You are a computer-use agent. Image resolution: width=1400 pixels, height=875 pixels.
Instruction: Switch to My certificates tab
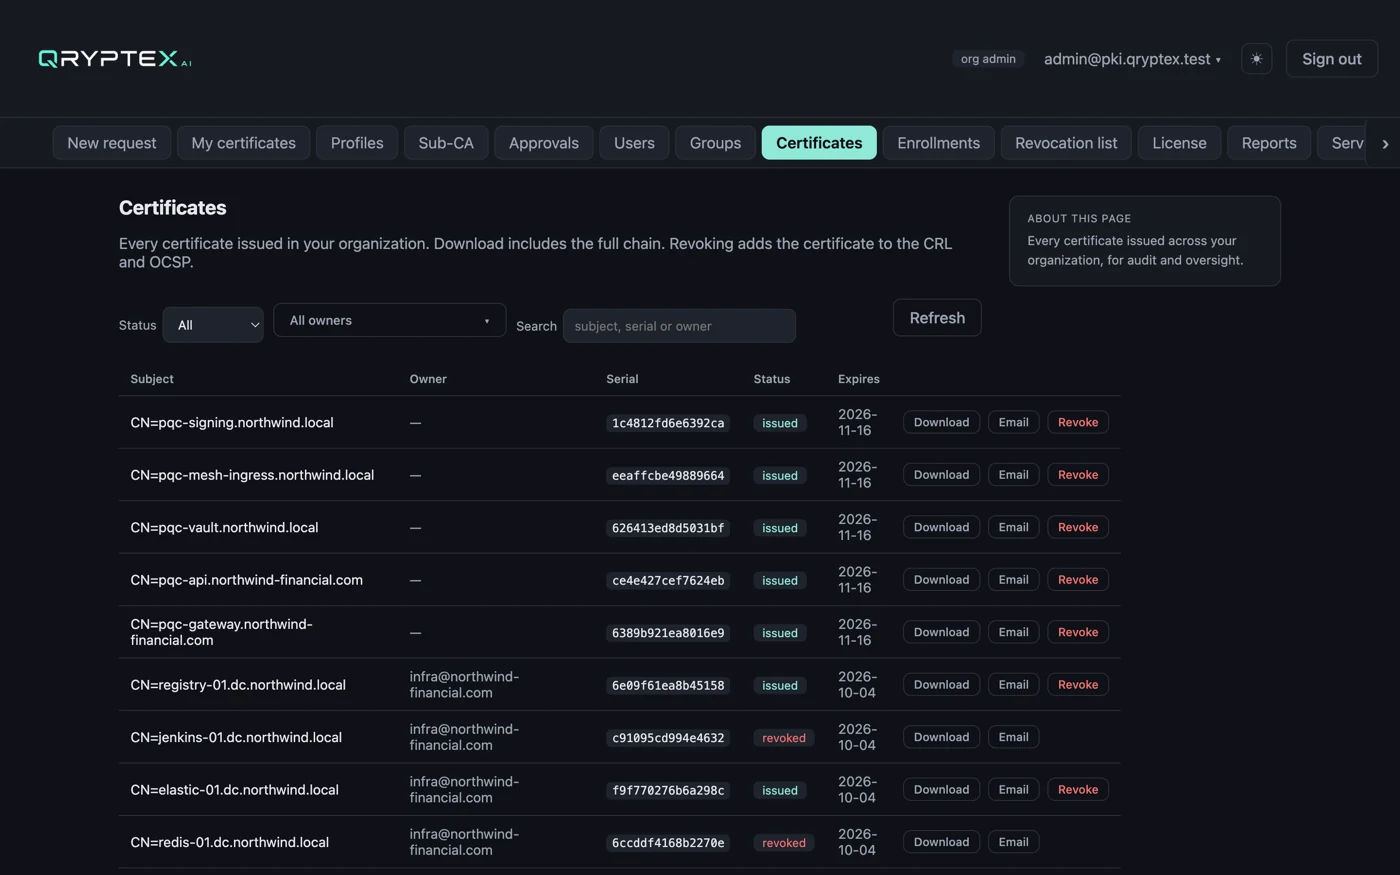pyautogui.click(x=244, y=143)
